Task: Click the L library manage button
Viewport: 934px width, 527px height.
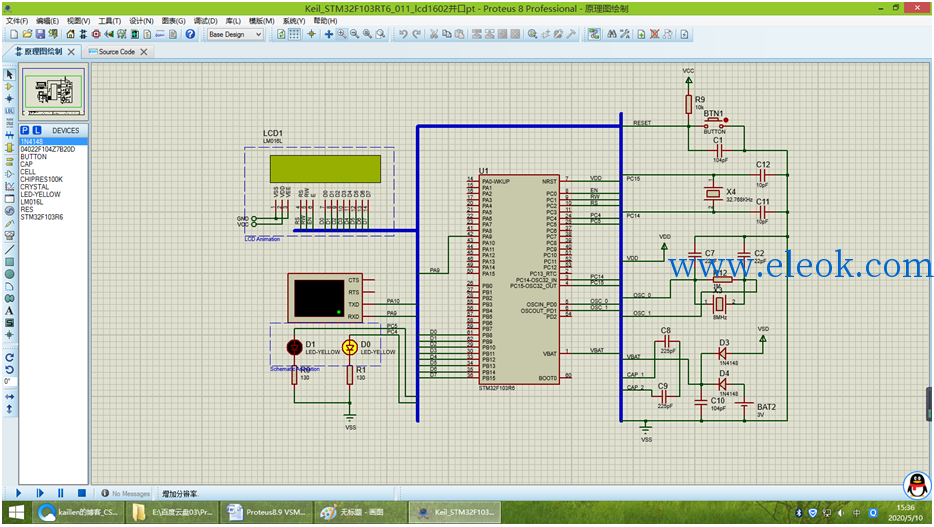Action: 37,130
